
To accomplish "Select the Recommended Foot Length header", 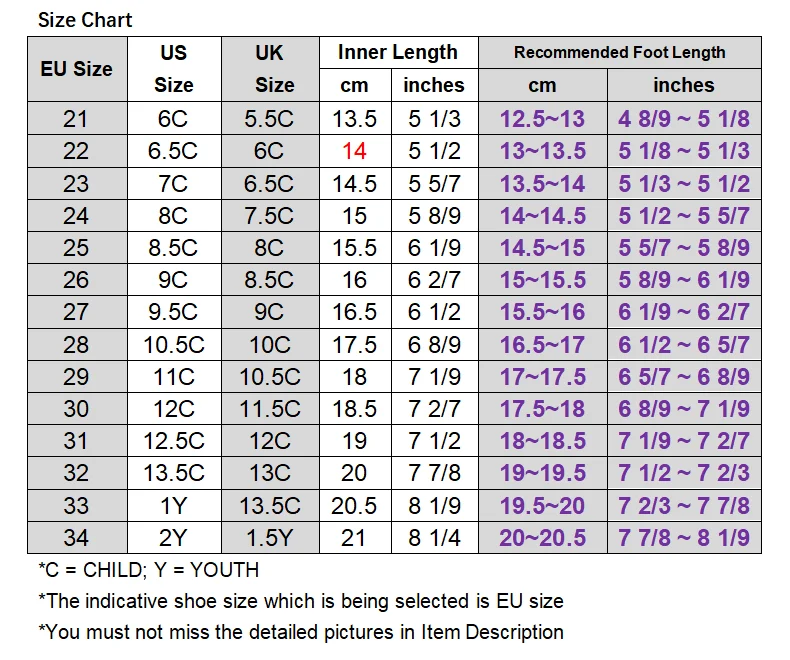I will [619, 53].
